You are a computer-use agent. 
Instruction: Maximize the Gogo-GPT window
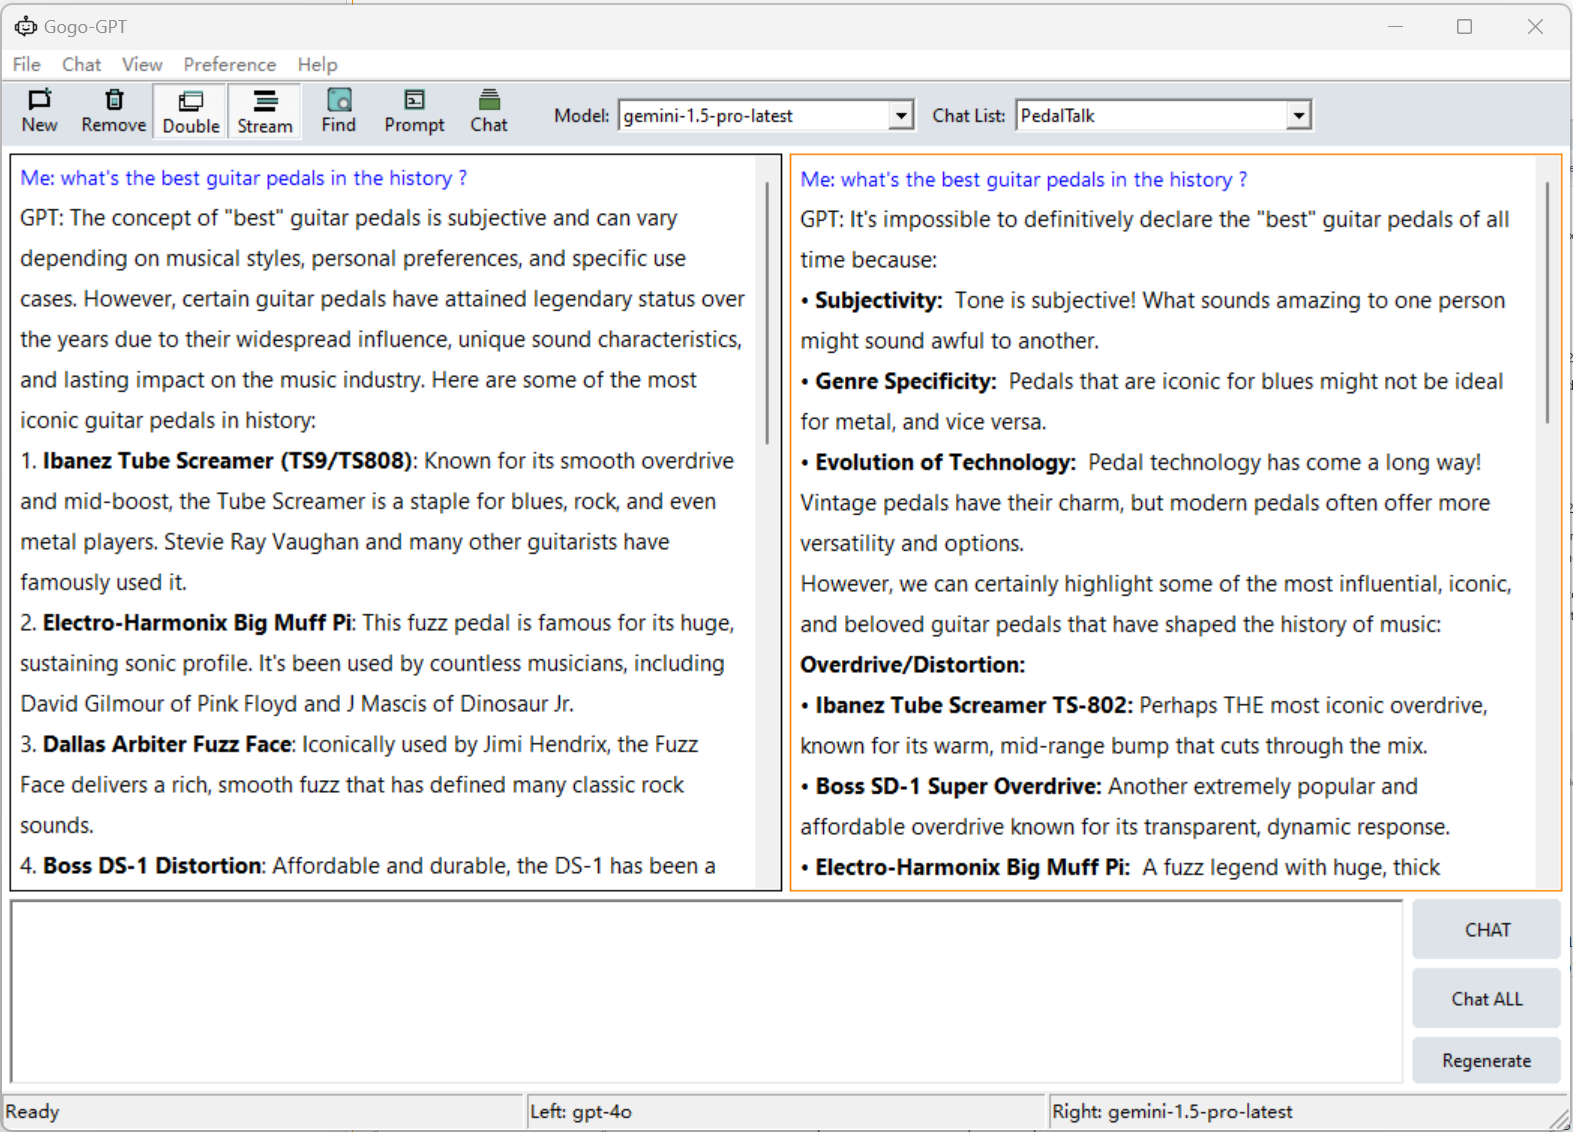(1465, 27)
